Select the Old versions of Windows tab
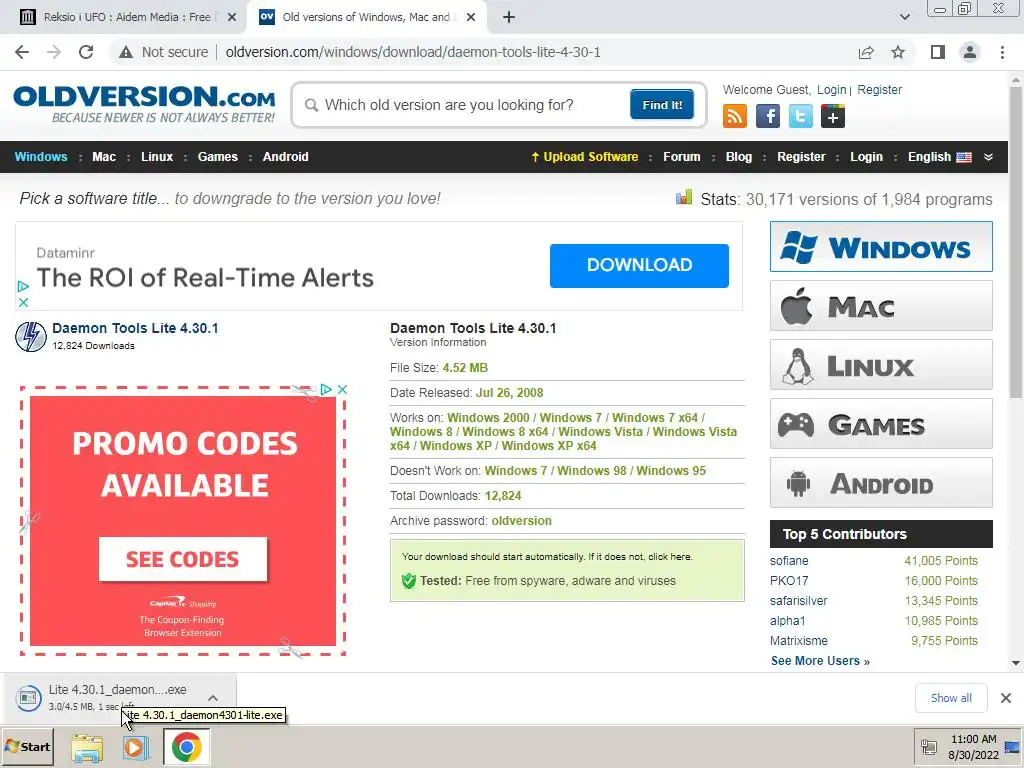Viewport: 1024px width, 768px height. coord(367,17)
